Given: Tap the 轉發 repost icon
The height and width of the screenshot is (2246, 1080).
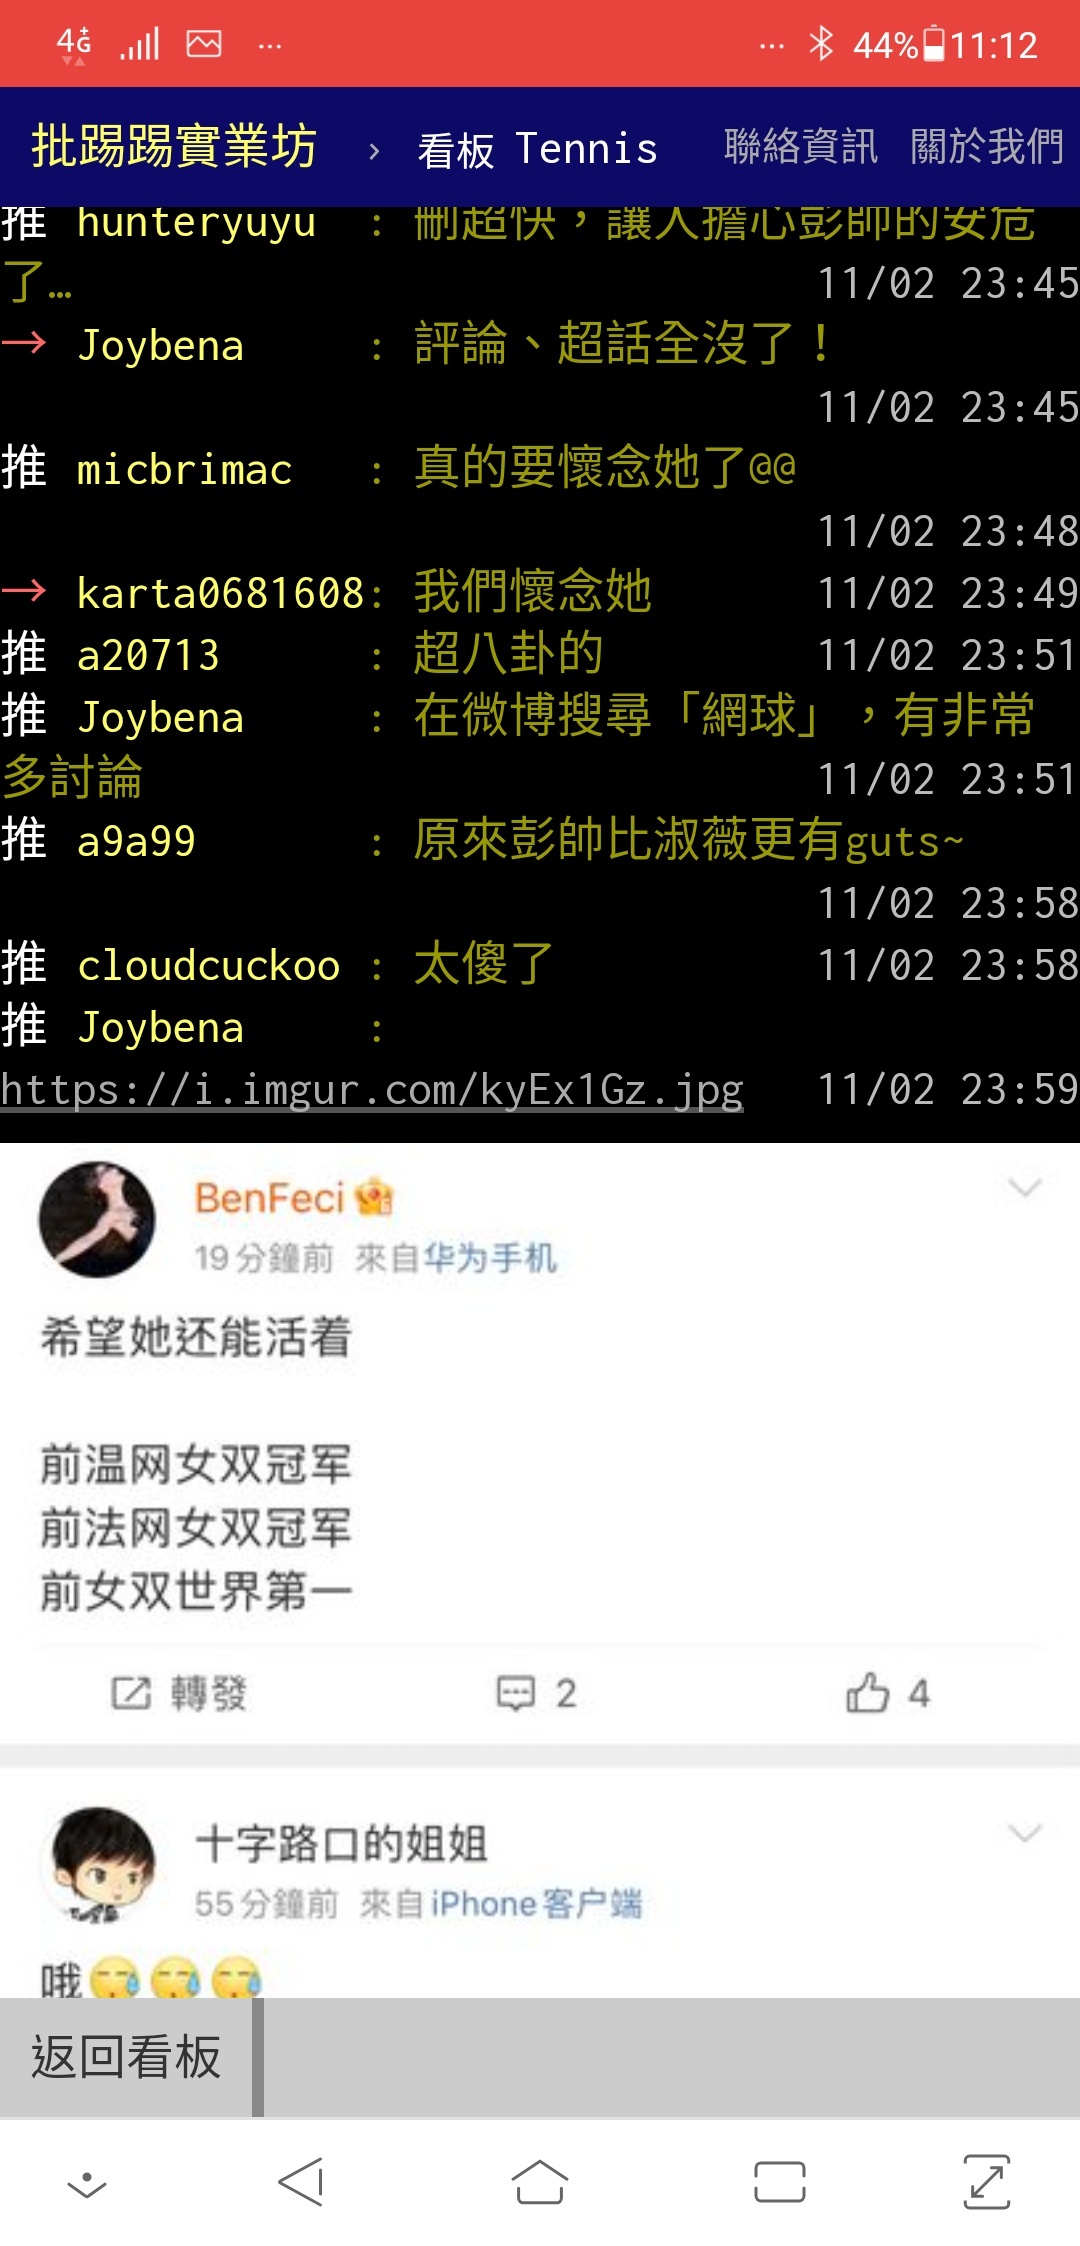Looking at the screenshot, I should click(x=130, y=1693).
